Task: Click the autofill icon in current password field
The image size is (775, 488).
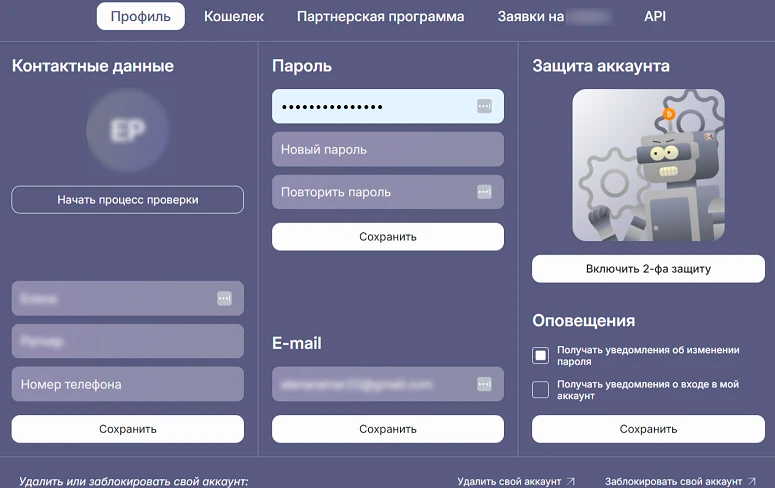Action: (x=484, y=106)
